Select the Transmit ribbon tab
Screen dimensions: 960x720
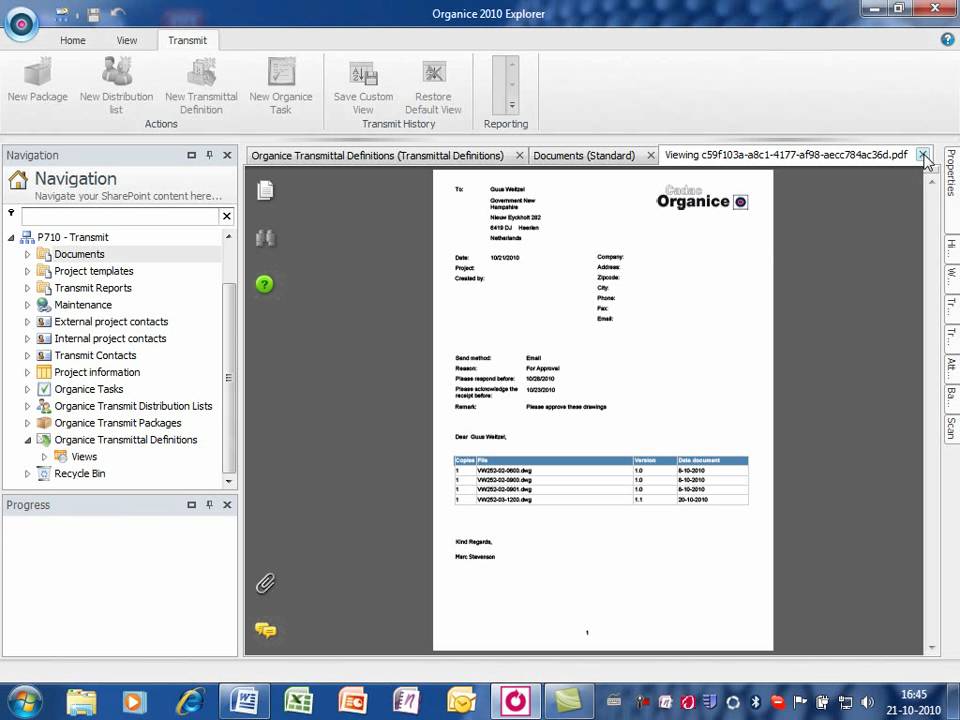pos(187,40)
